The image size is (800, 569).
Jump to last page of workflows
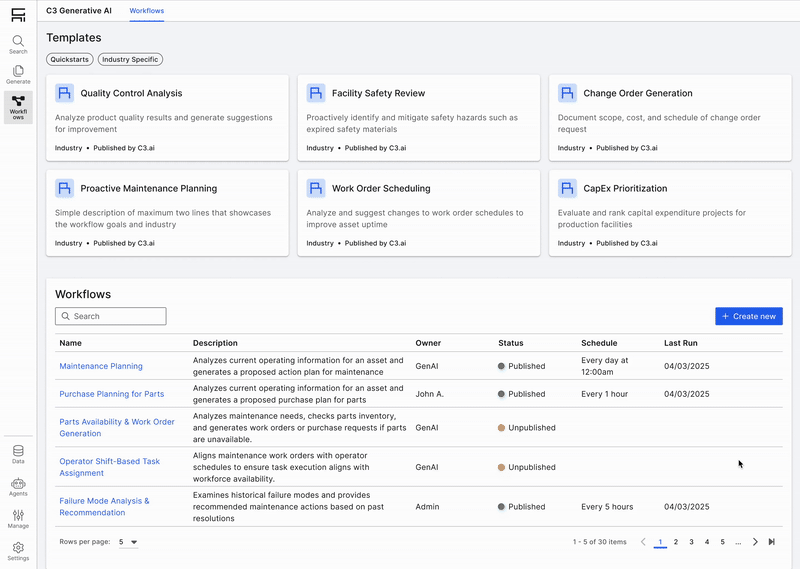[x=771, y=542]
